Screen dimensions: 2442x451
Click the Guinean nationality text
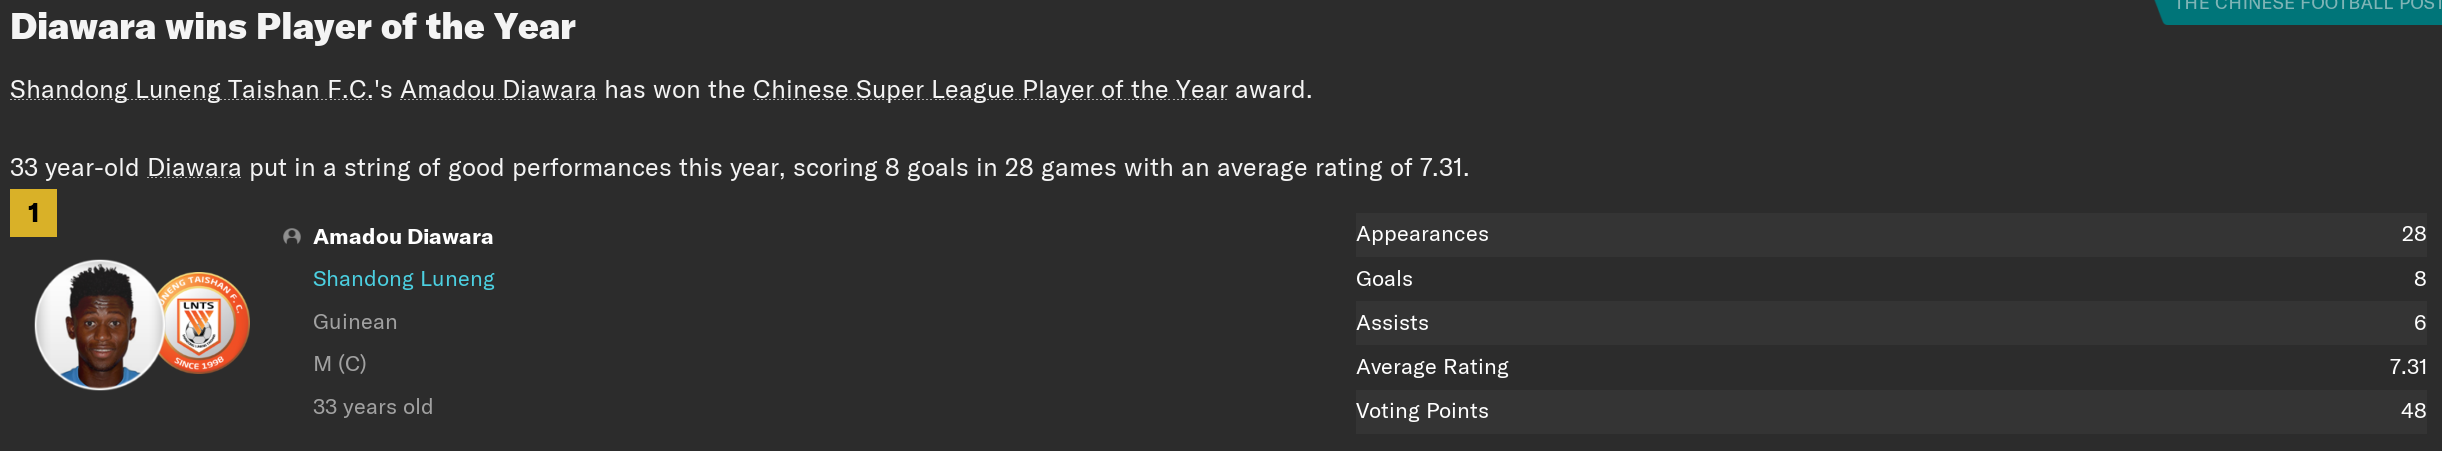click(x=355, y=322)
